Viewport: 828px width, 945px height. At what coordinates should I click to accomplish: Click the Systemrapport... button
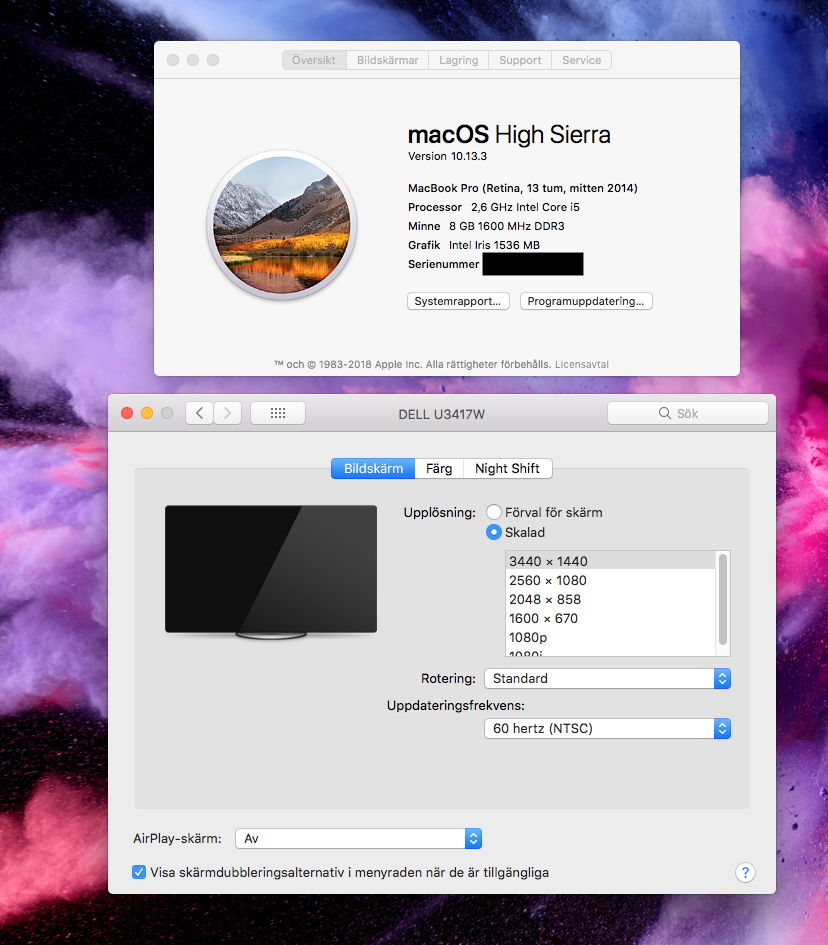coord(458,301)
